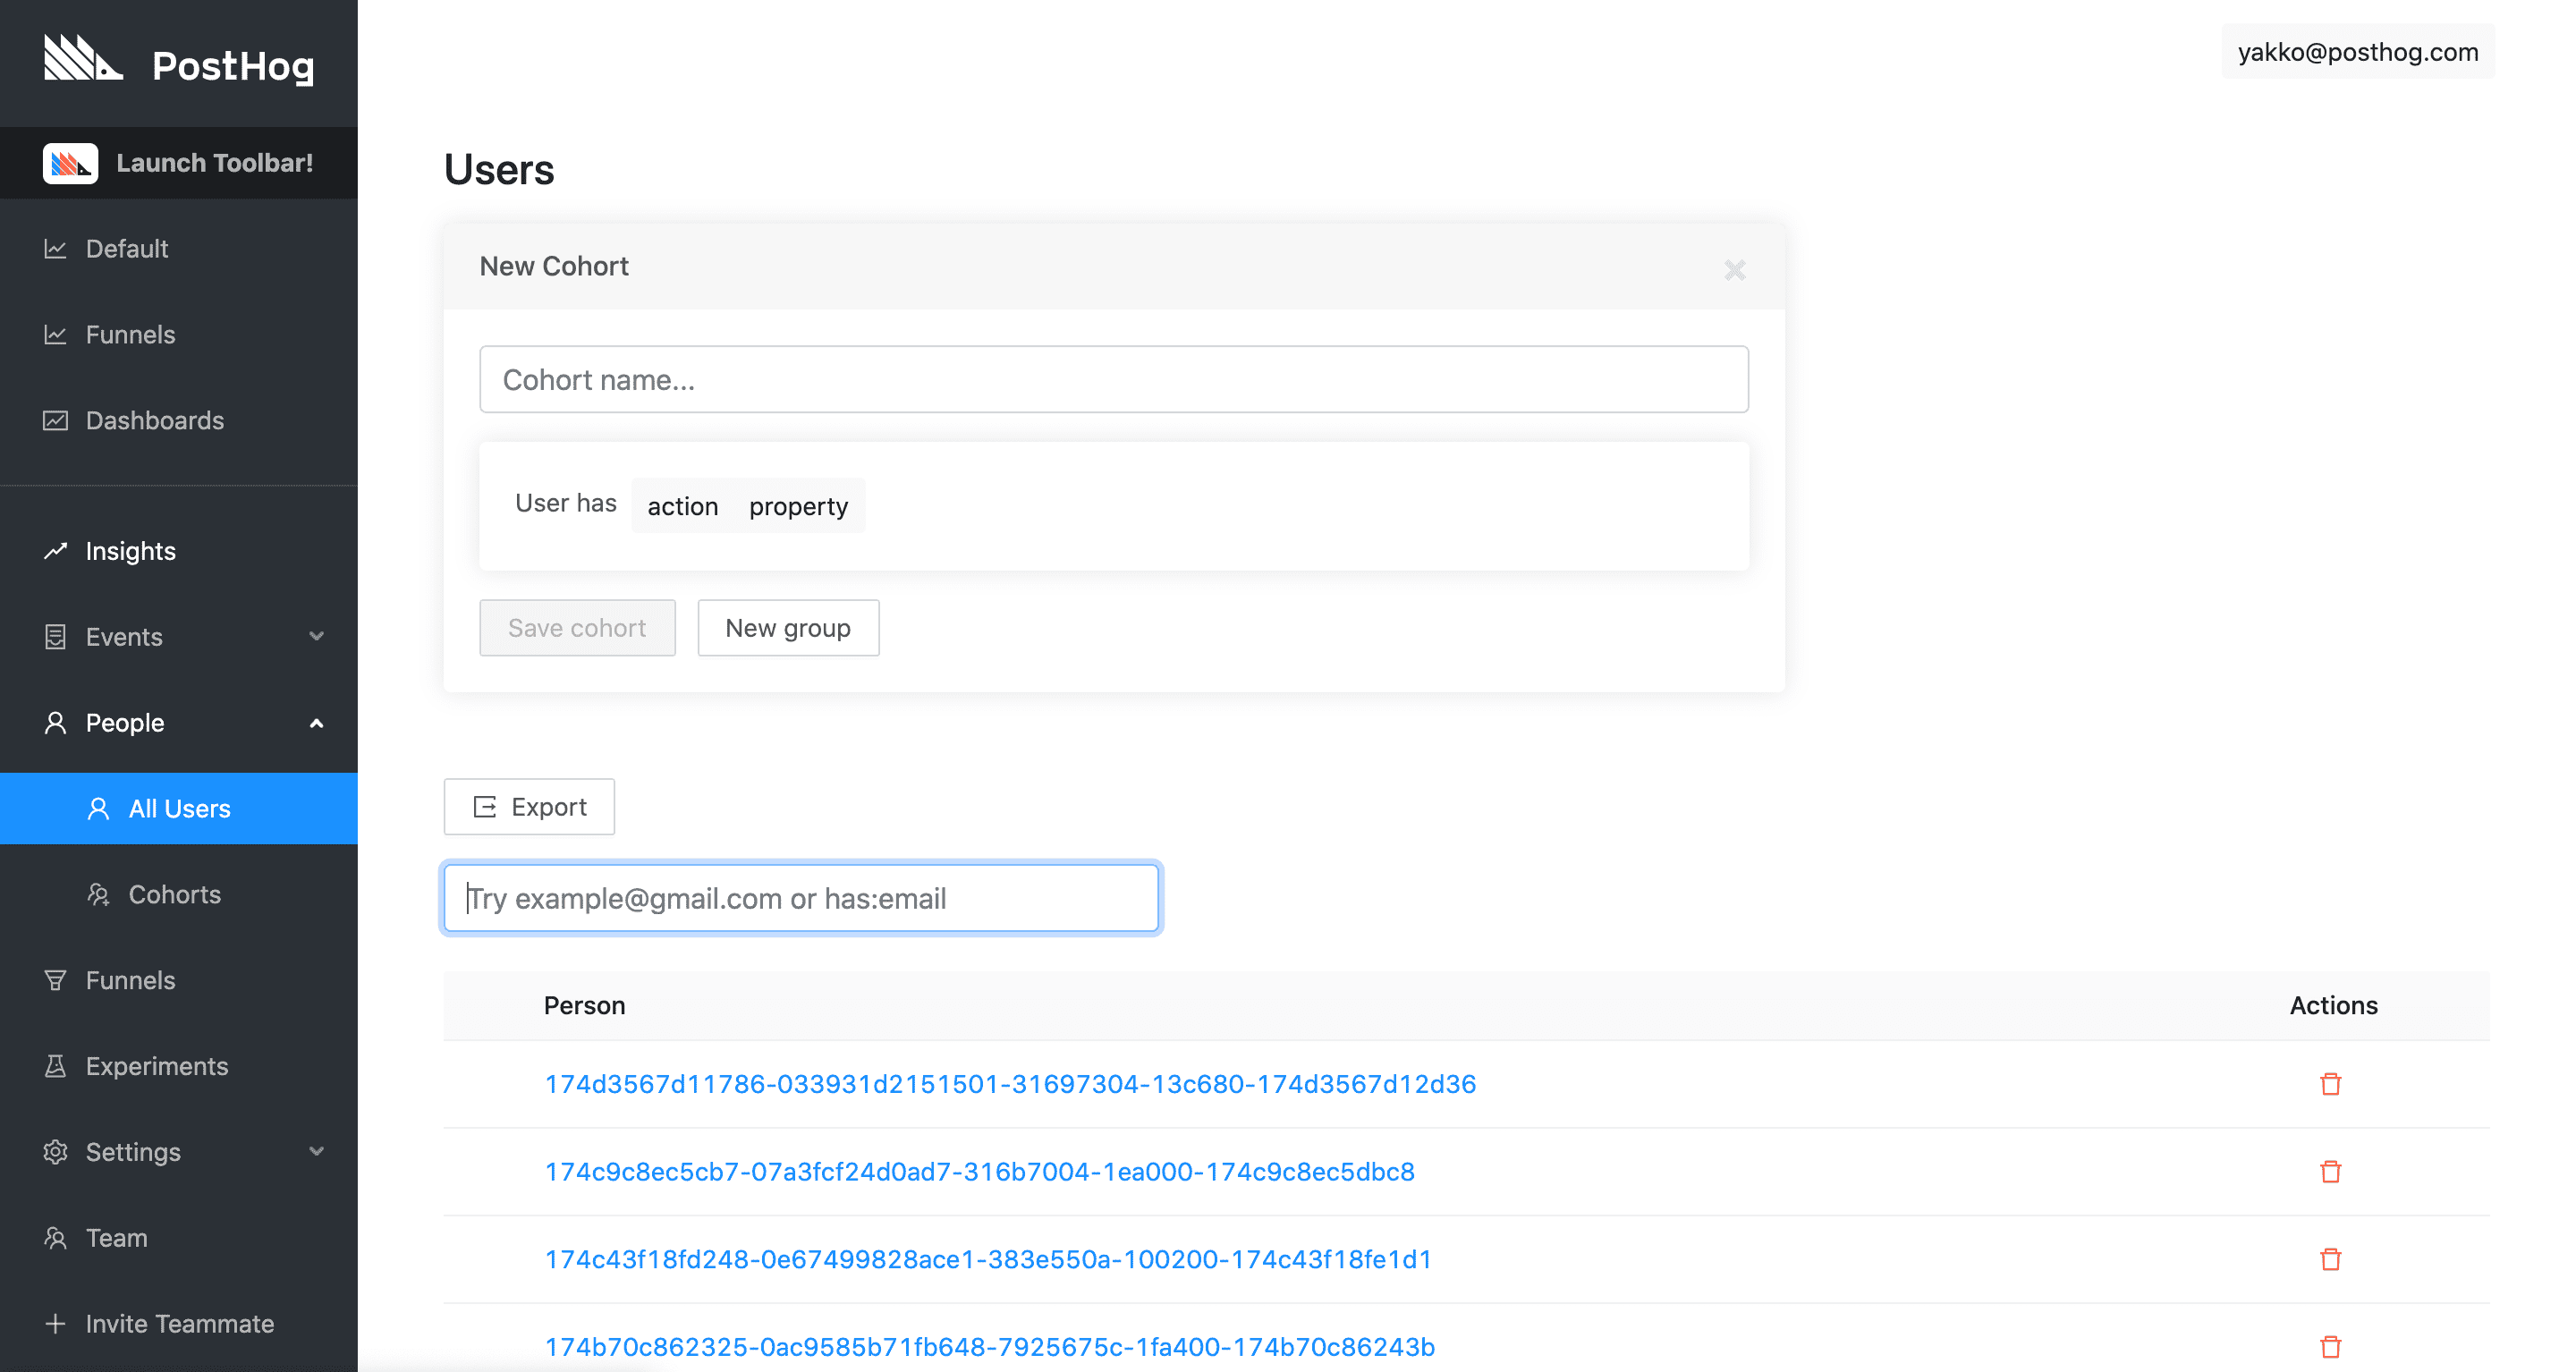Click Invite Teammate
The image size is (2576, 1372).
coord(179,1324)
